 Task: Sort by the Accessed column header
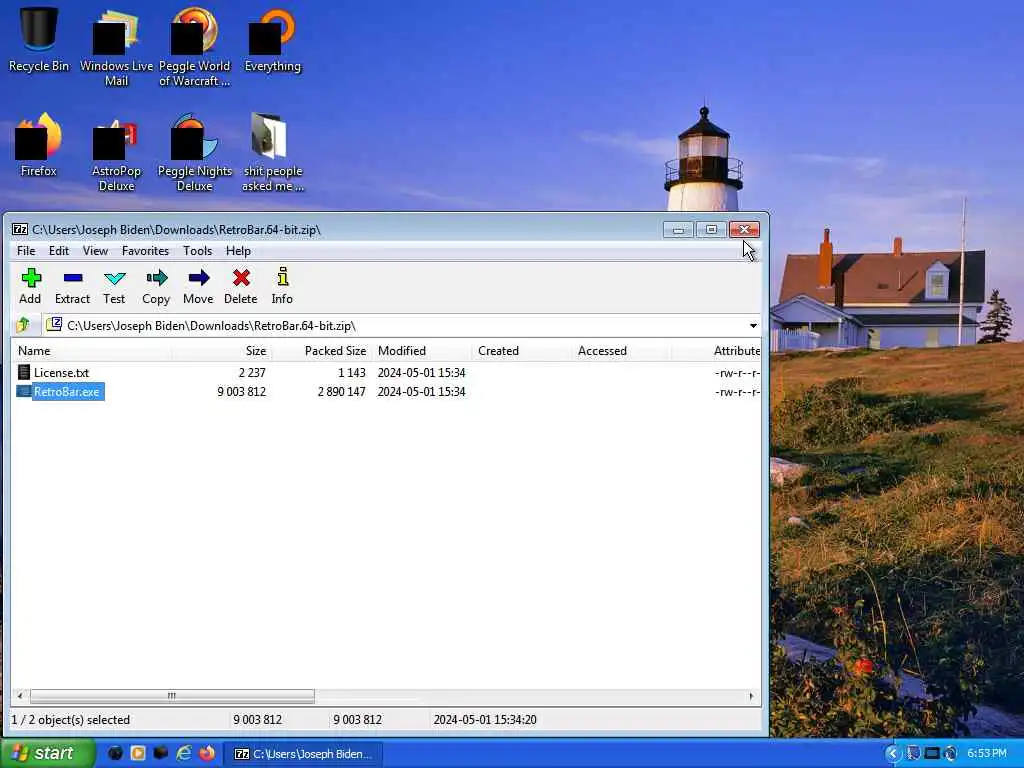click(622, 351)
